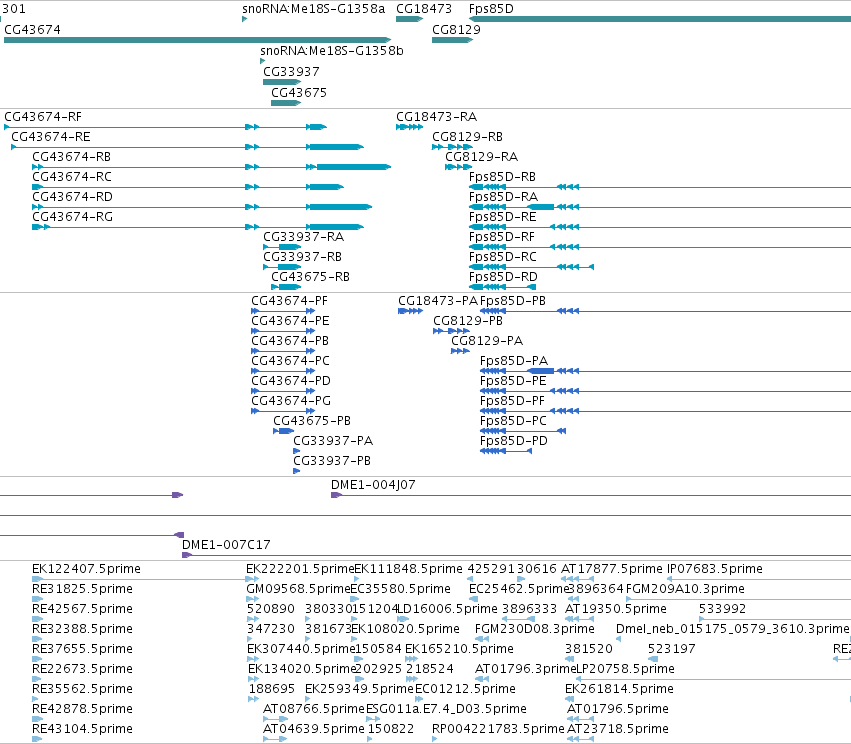
Task: Select EST RP004221783.5prime
Action: (498, 729)
